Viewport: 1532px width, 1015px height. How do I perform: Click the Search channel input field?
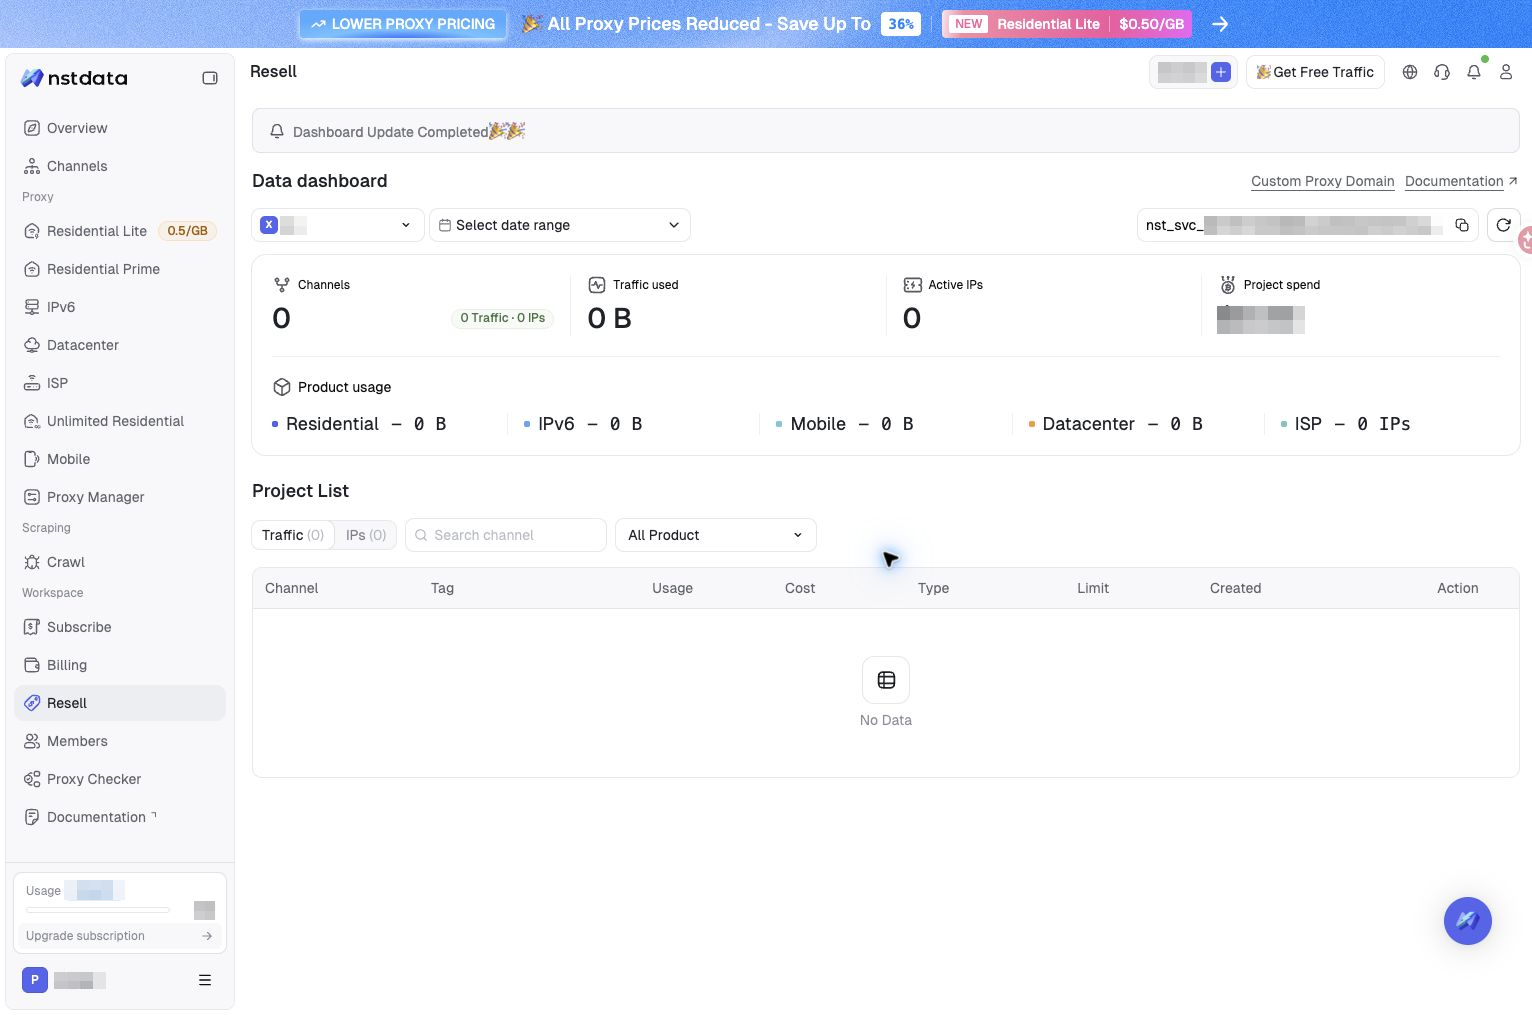506,535
